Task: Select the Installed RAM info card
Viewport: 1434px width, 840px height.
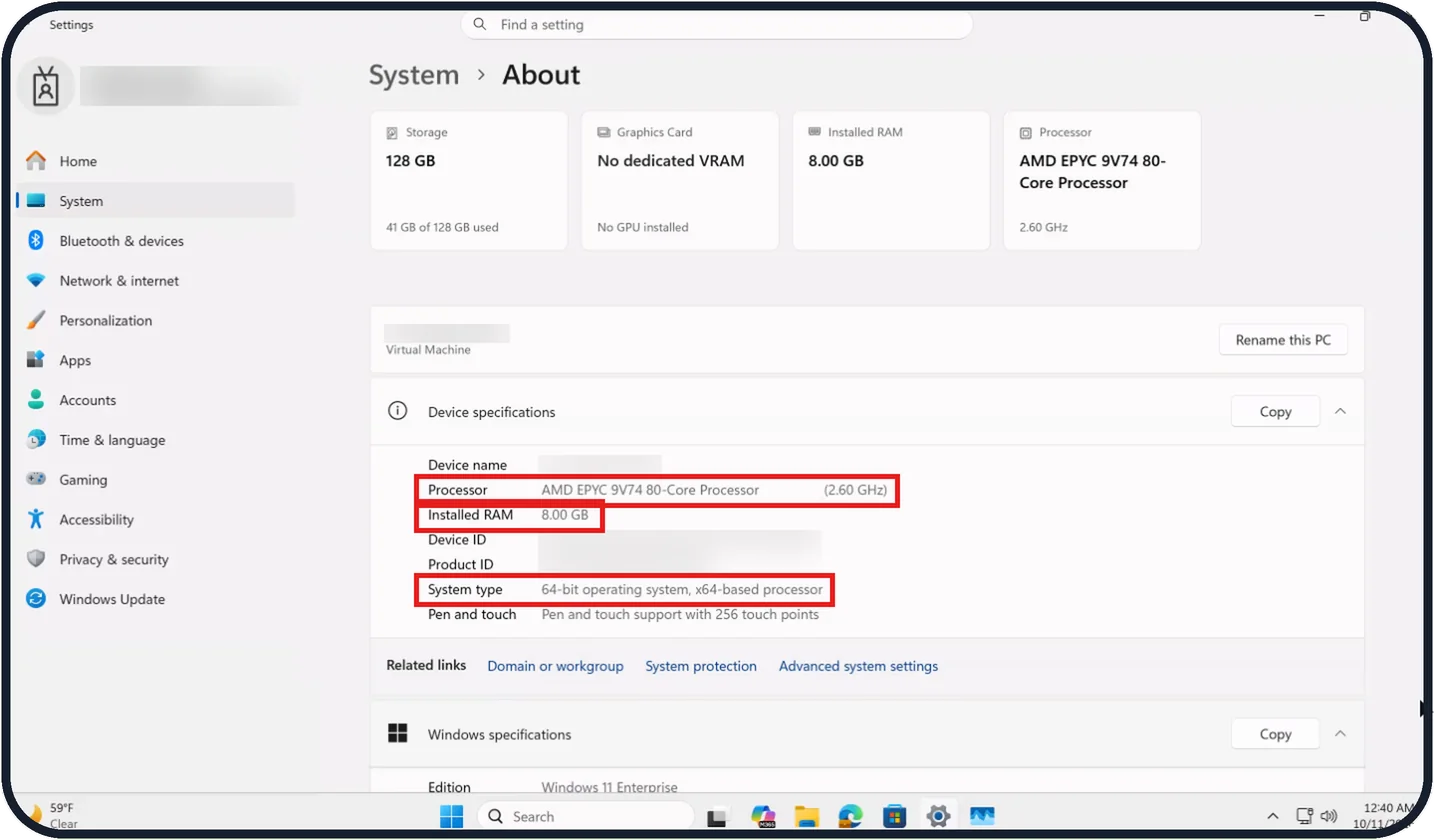Action: click(x=891, y=180)
